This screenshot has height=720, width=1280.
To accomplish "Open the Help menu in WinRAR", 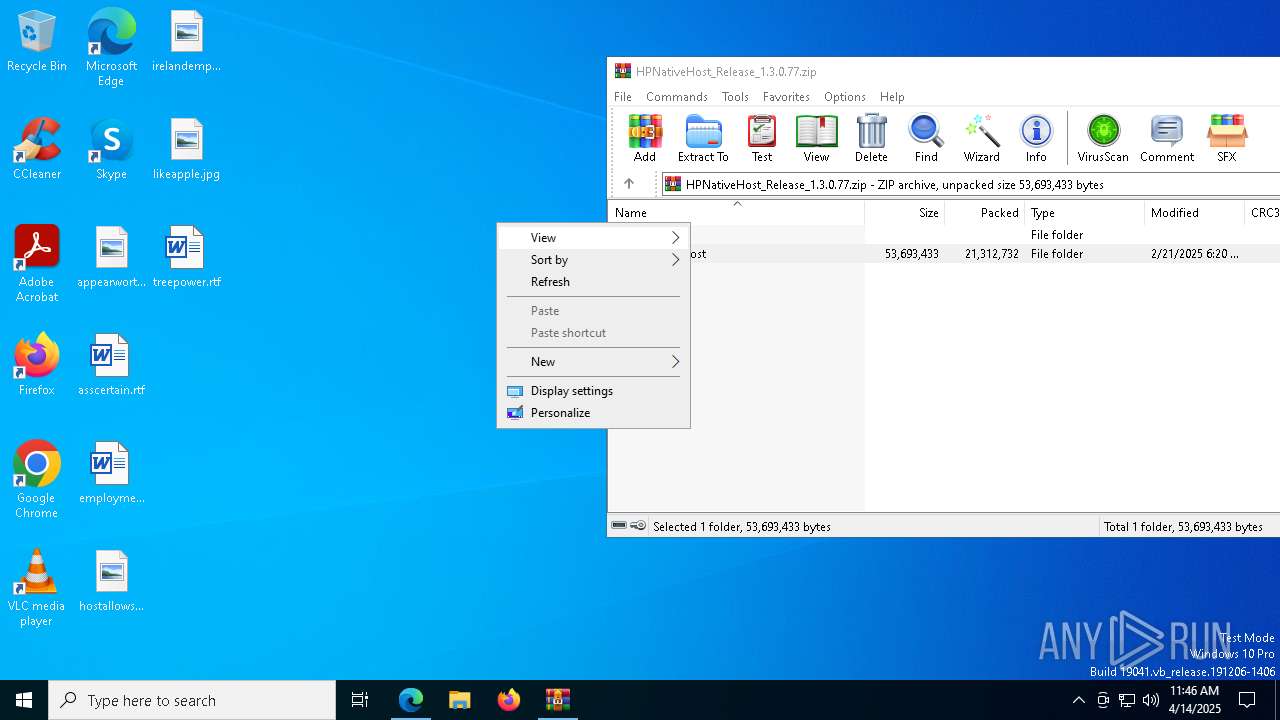I will point(892,97).
